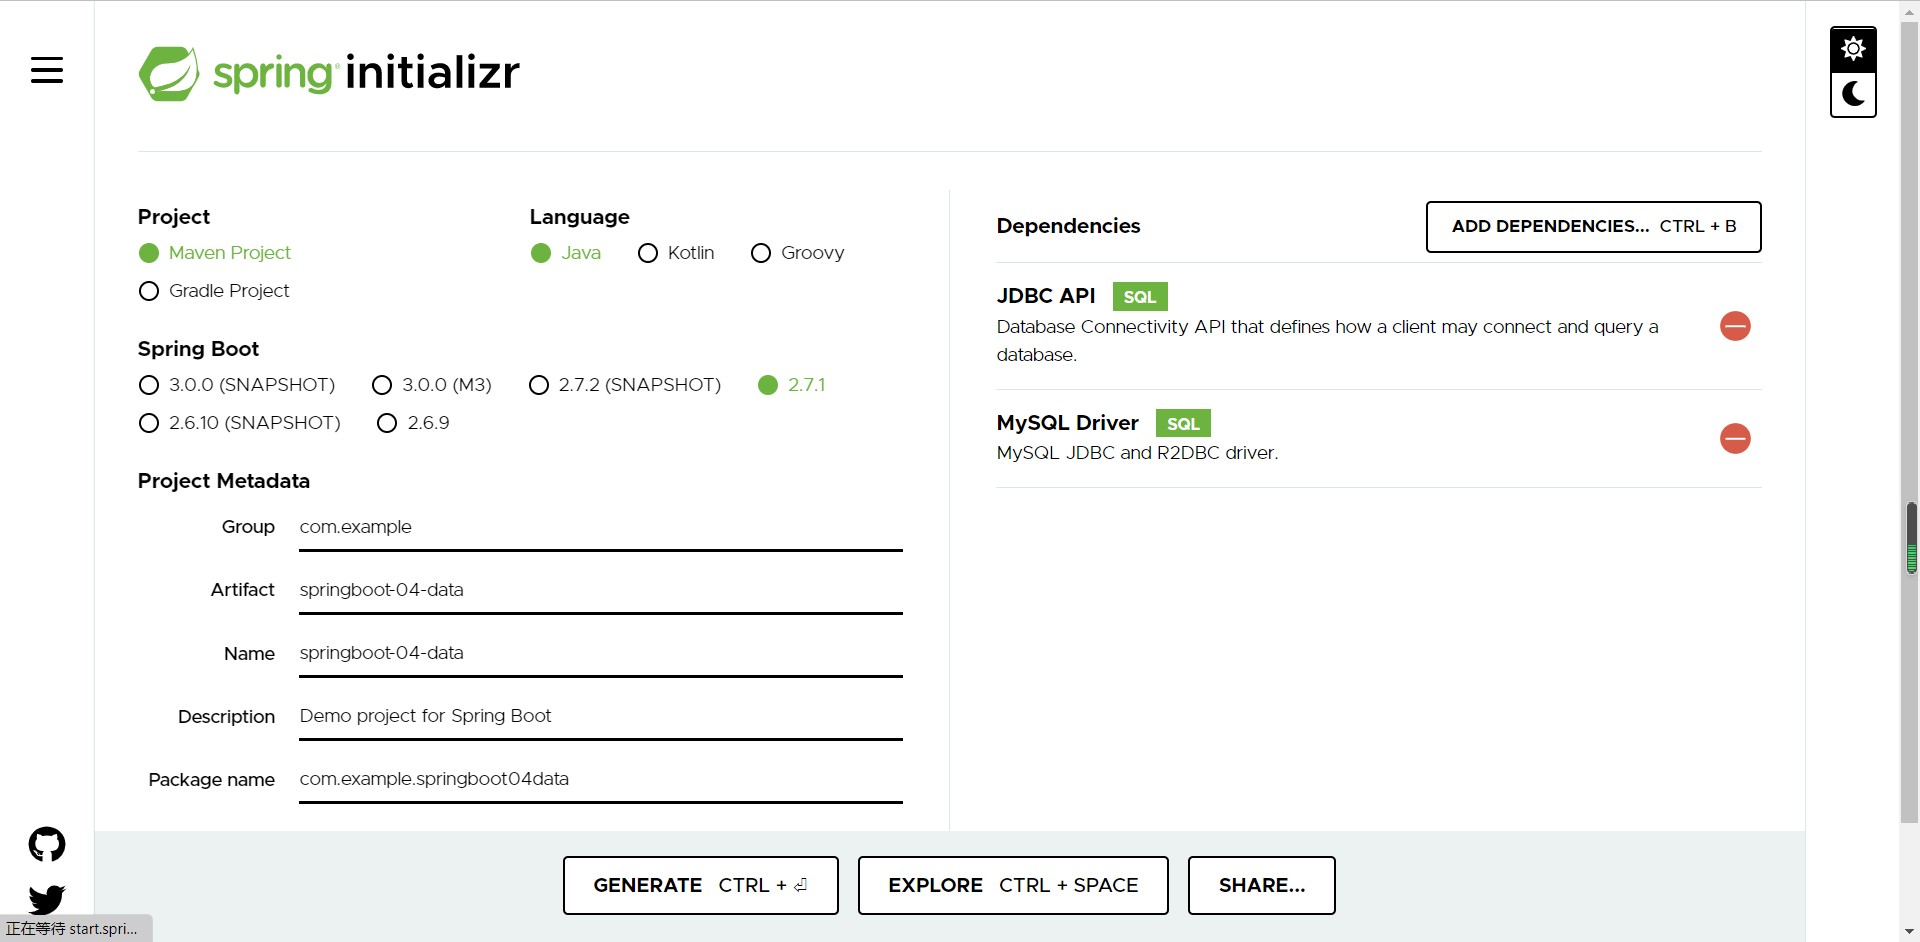Select Gradle Project option
The image size is (1920, 942).
pyautogui.click(x=214, y=291)
